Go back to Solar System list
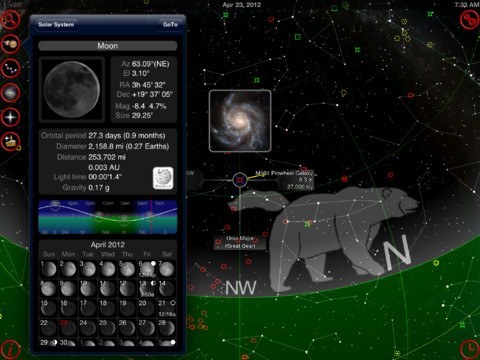480x360 pixels. (x=56, y=24)
